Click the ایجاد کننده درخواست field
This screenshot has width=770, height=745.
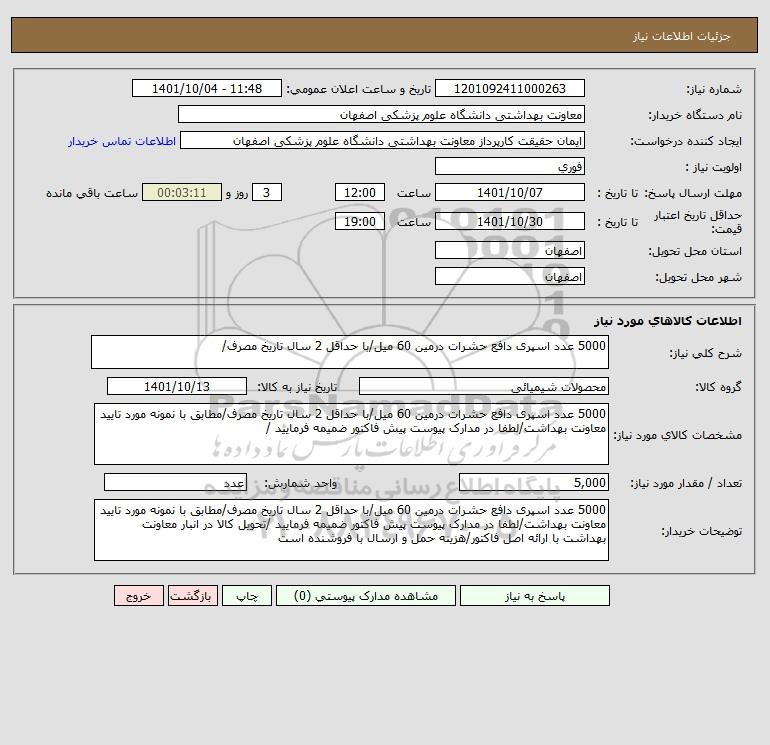[x=383, y=140]
